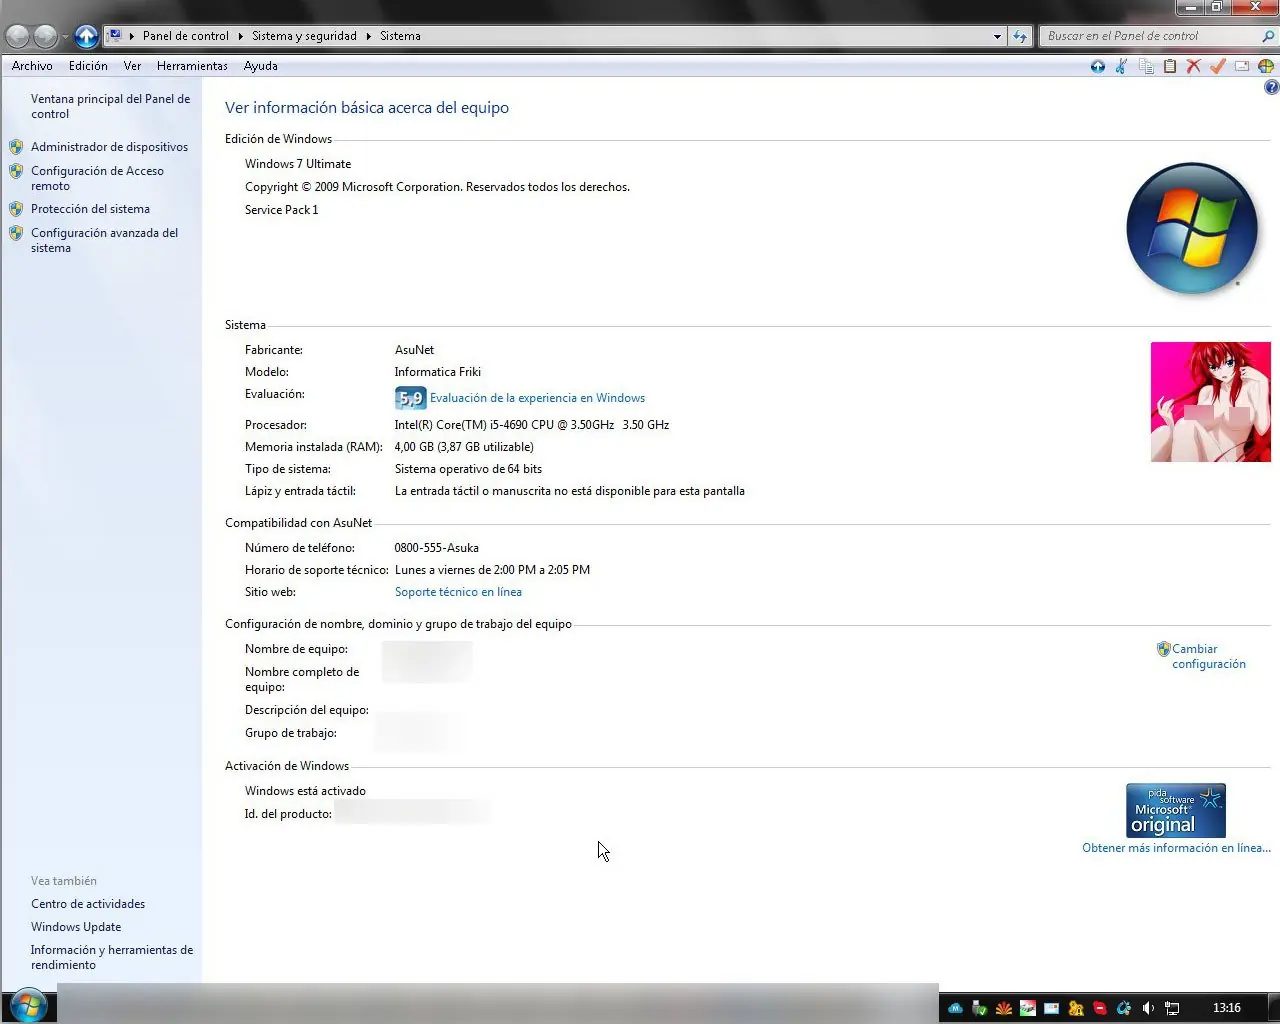The height and width of the screenshot is (1024, 1280).
Task: Click the red X Delete toolbar icon
Action: pyautogui.click(x=1194, y=66)
